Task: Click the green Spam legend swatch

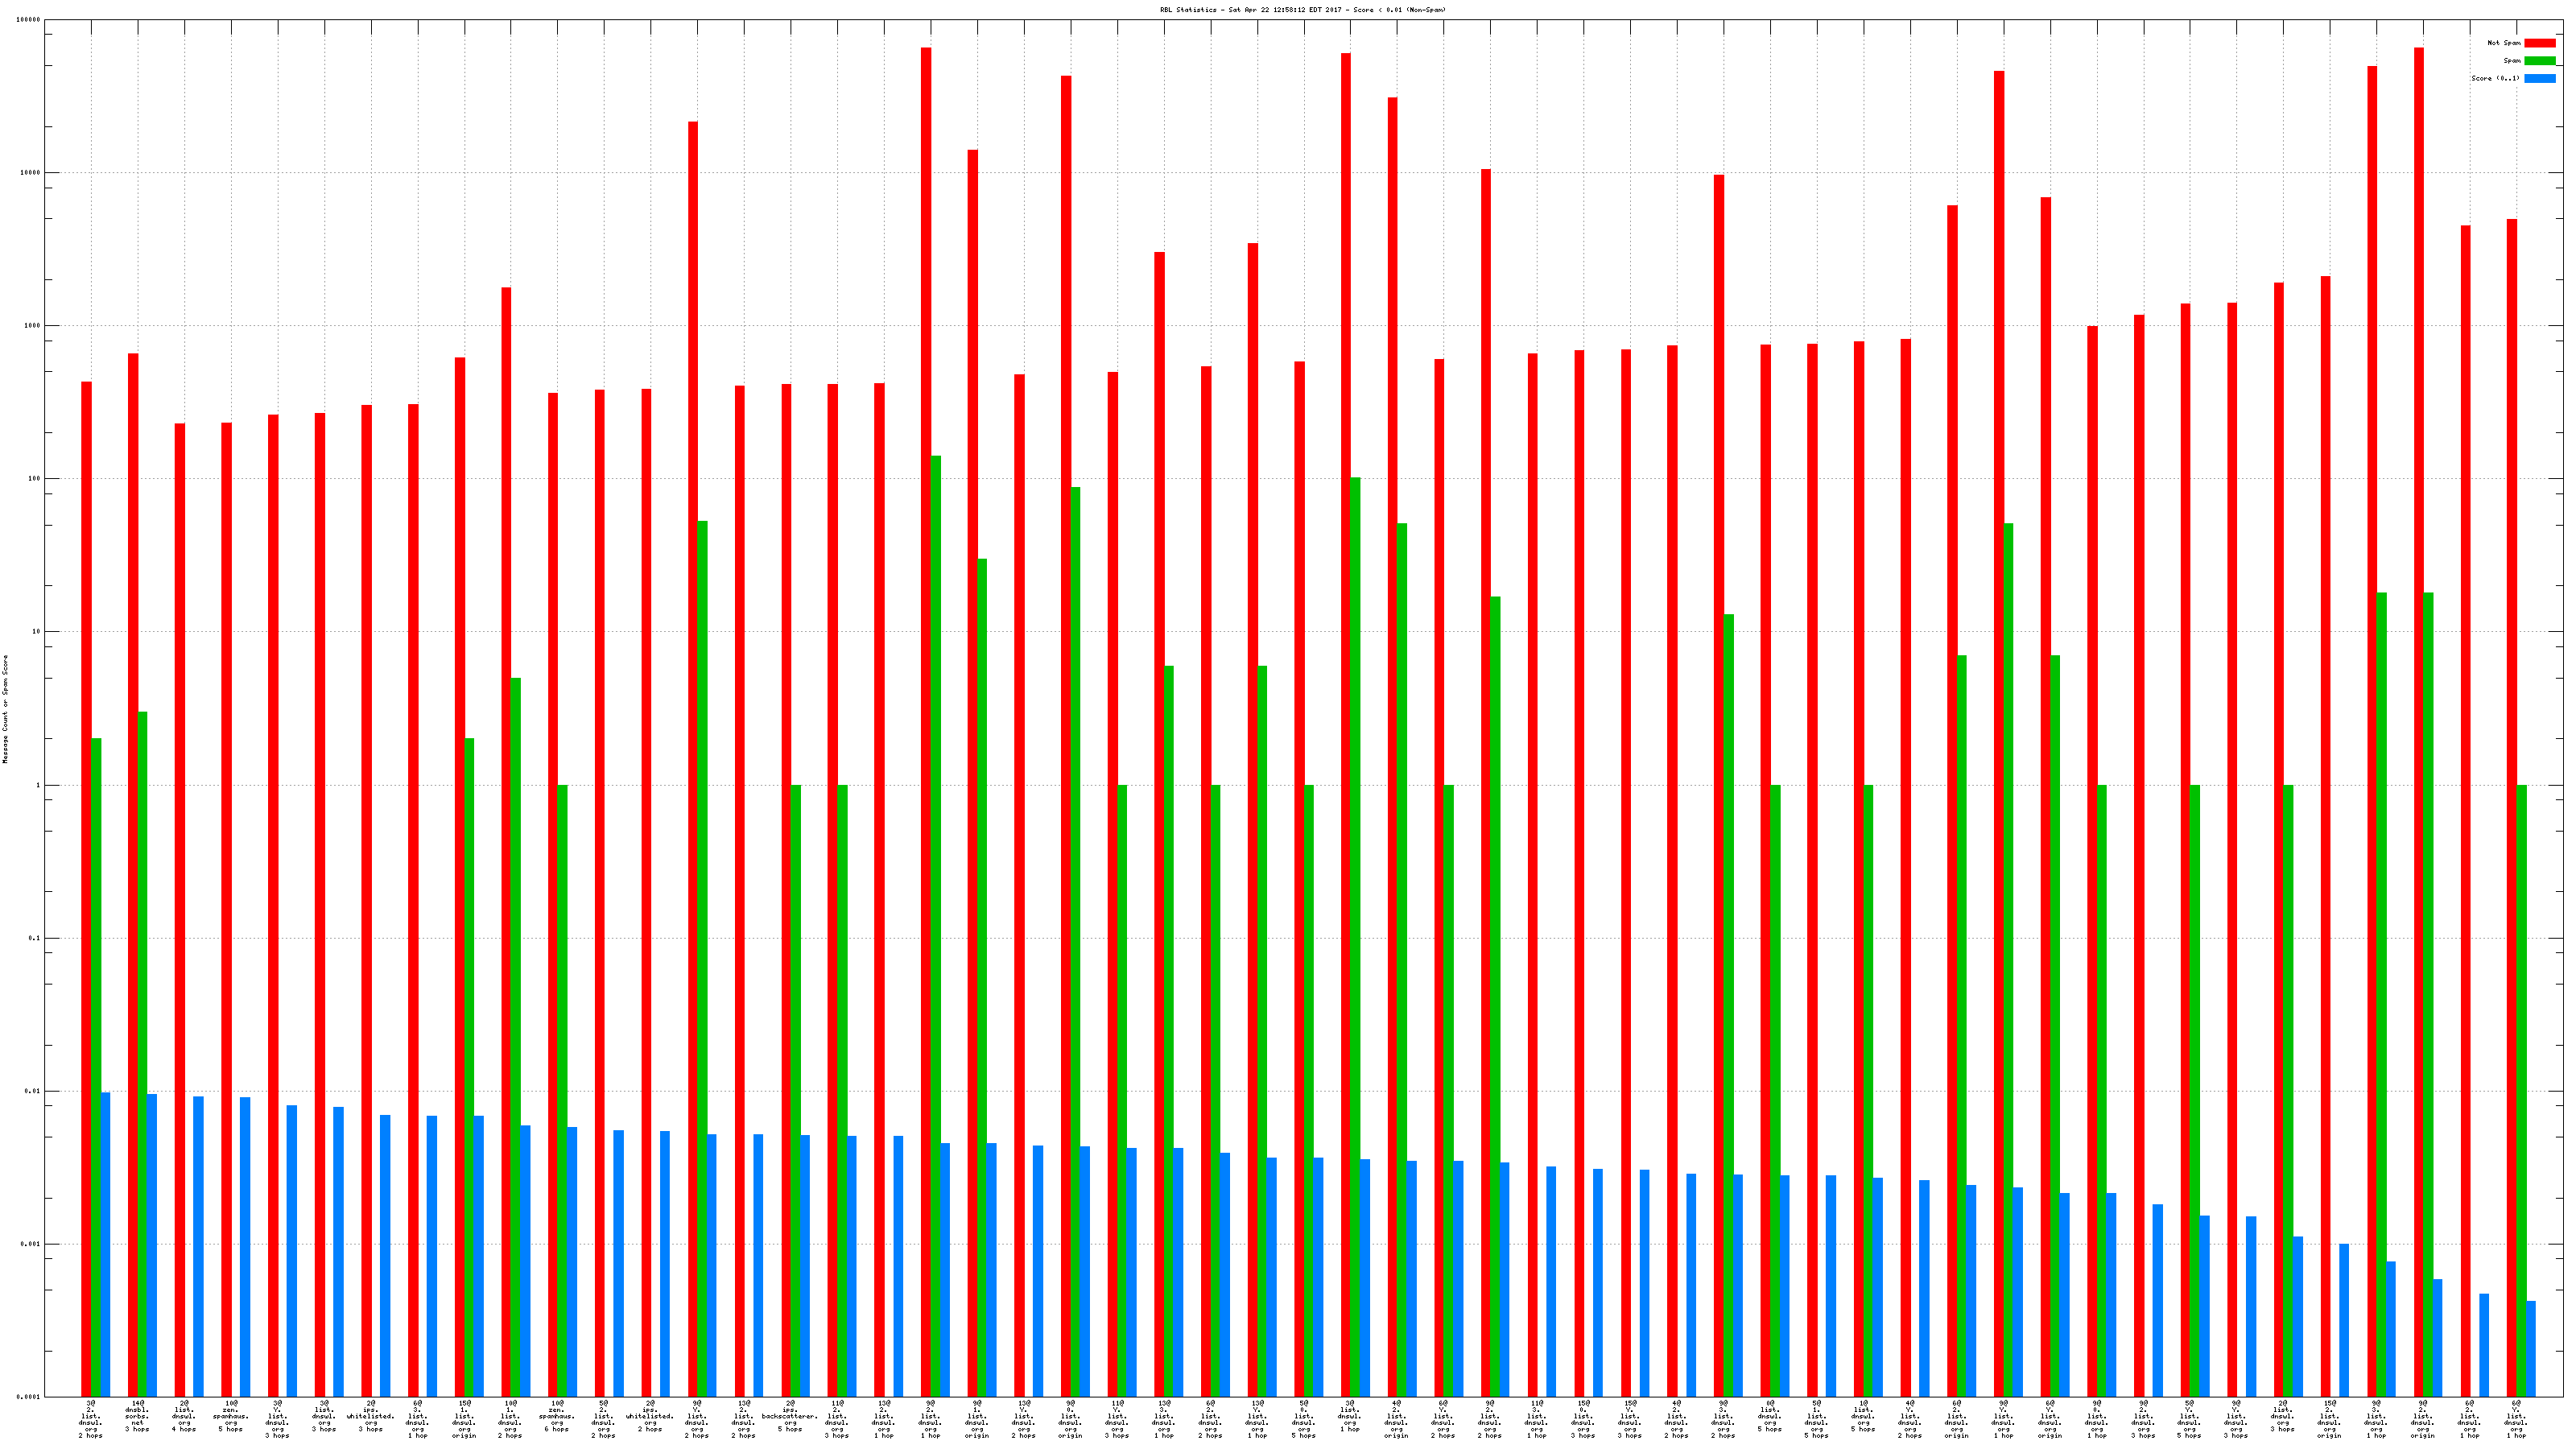Action: (2539, 61)
